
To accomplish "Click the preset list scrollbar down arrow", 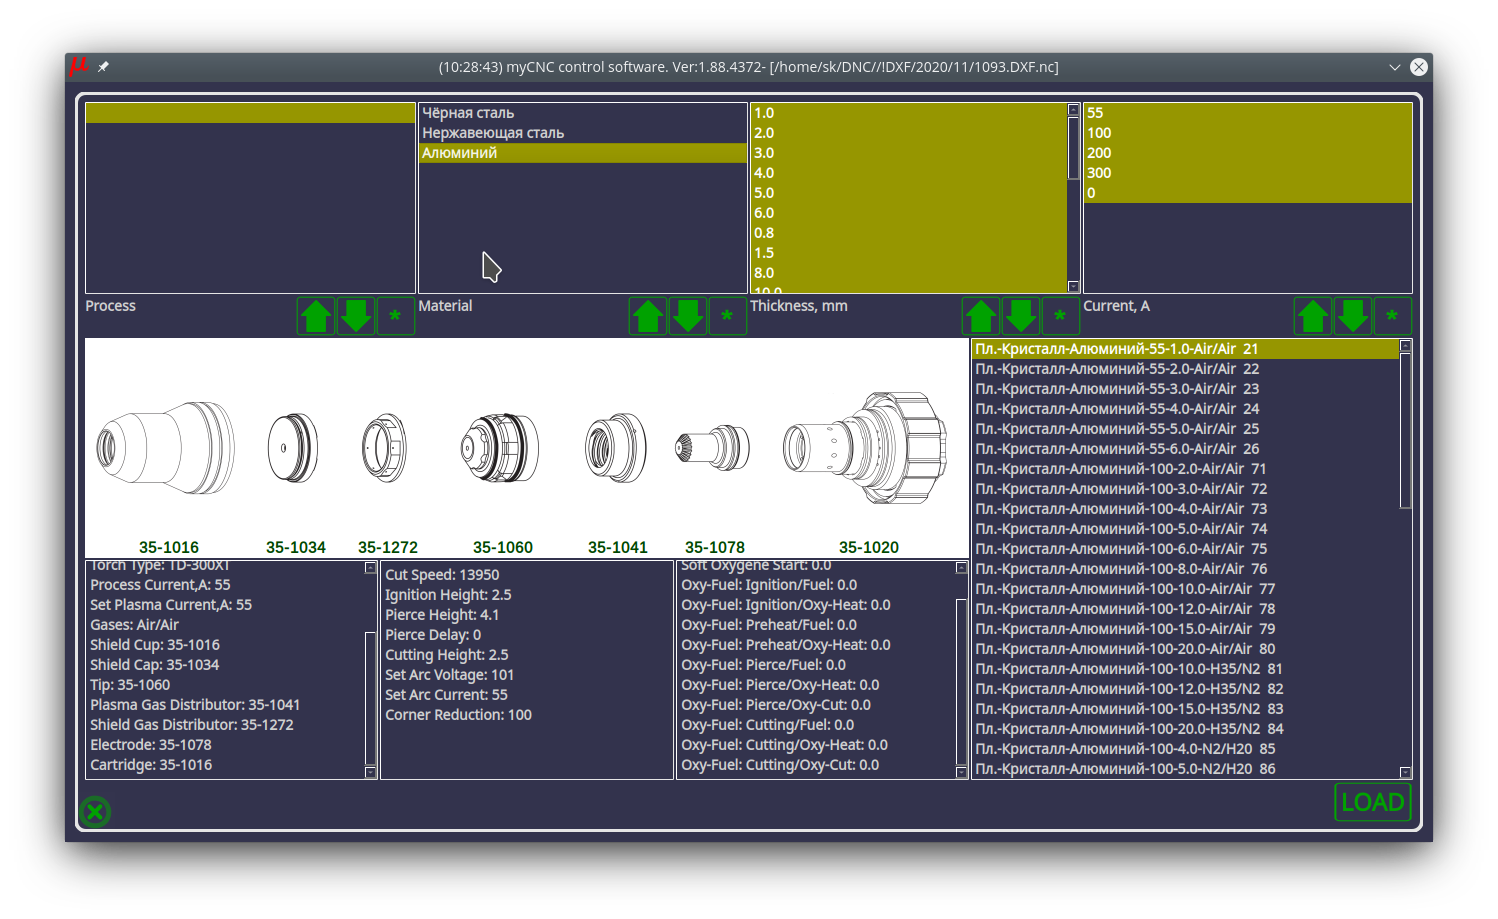I will tap(1405, 772).
